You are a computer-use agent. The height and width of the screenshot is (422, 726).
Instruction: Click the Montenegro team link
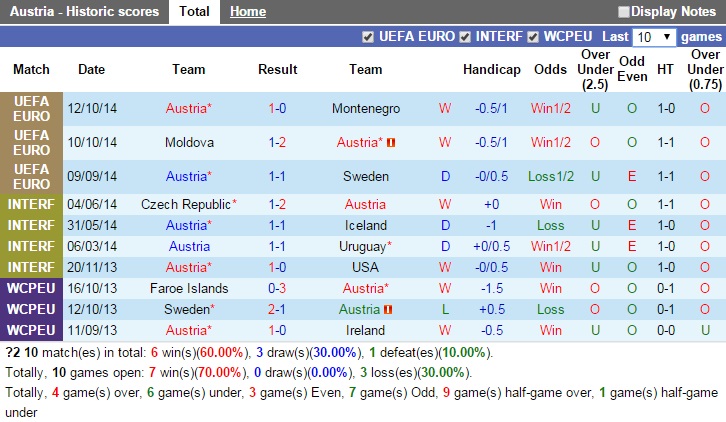coord(365,108)
